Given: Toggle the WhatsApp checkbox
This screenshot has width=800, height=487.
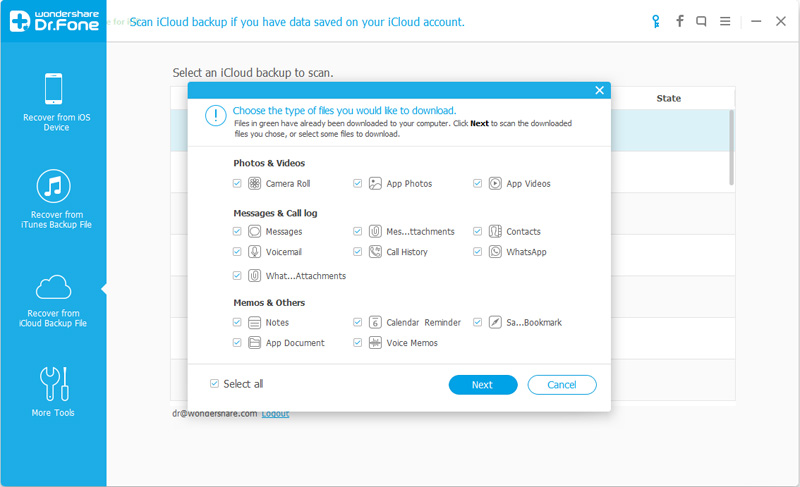Looking at the screenshot, I should [477, 251].
